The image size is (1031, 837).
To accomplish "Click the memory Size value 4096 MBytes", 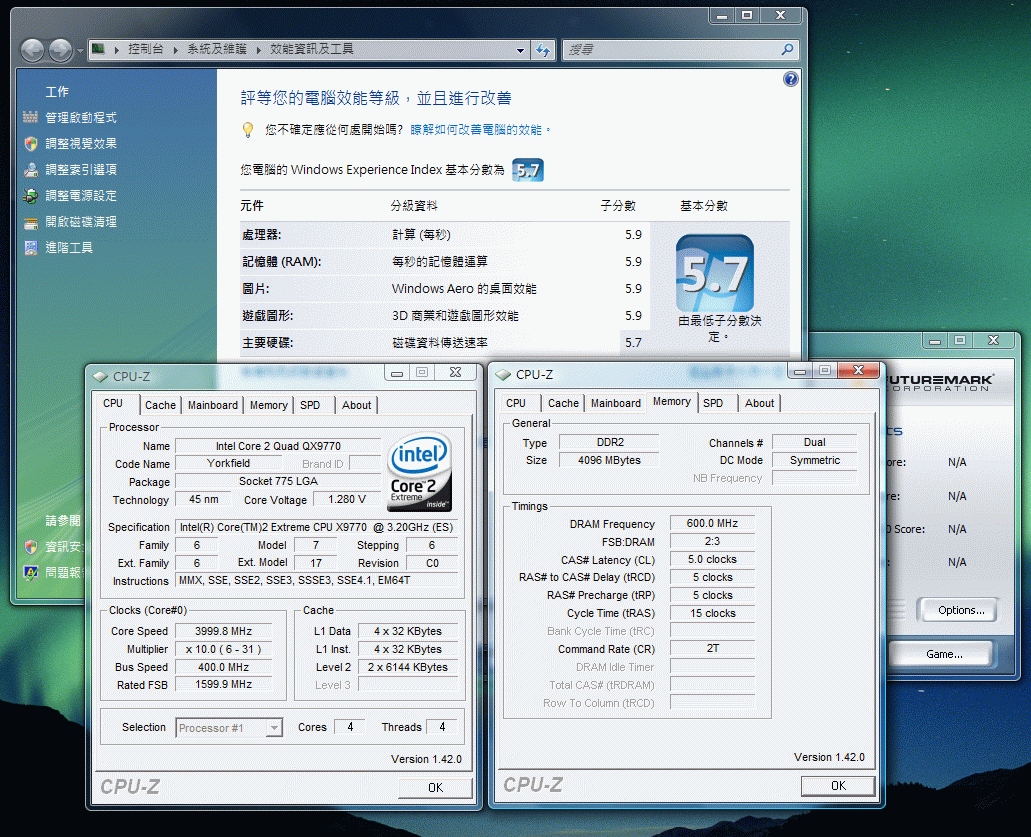I will pos(609,460).
